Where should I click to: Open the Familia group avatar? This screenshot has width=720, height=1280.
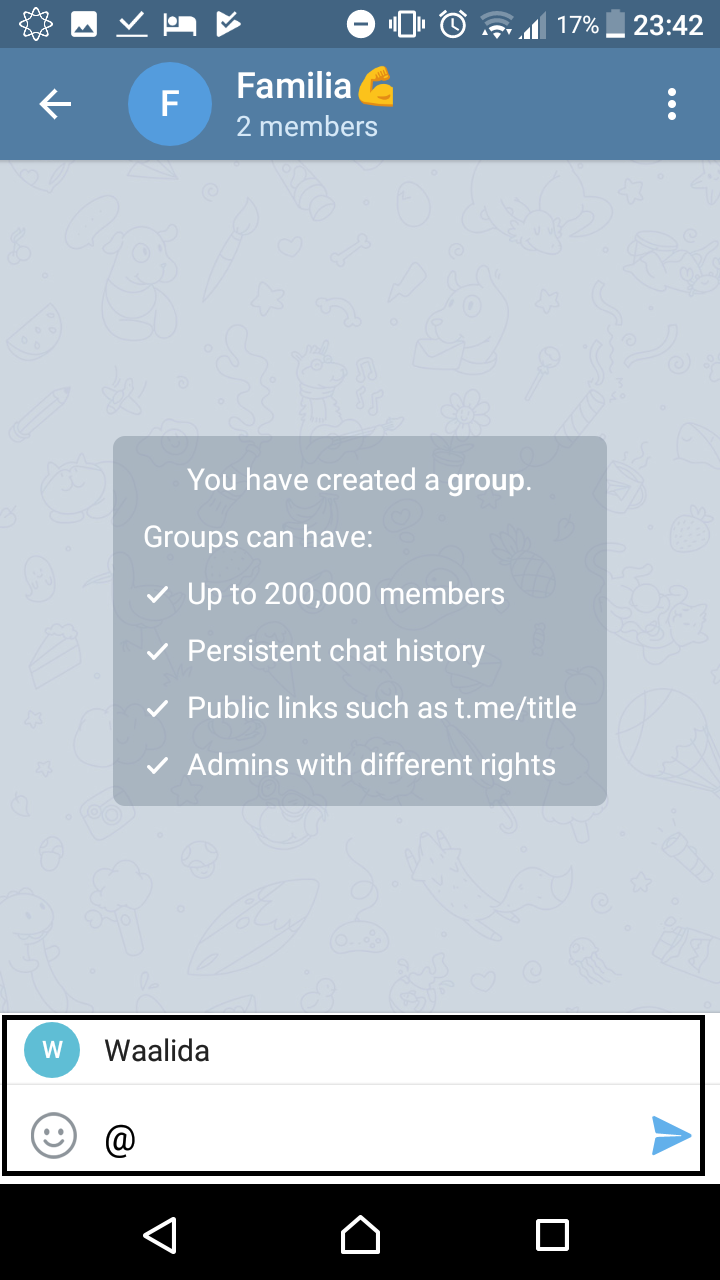[170, 104]
